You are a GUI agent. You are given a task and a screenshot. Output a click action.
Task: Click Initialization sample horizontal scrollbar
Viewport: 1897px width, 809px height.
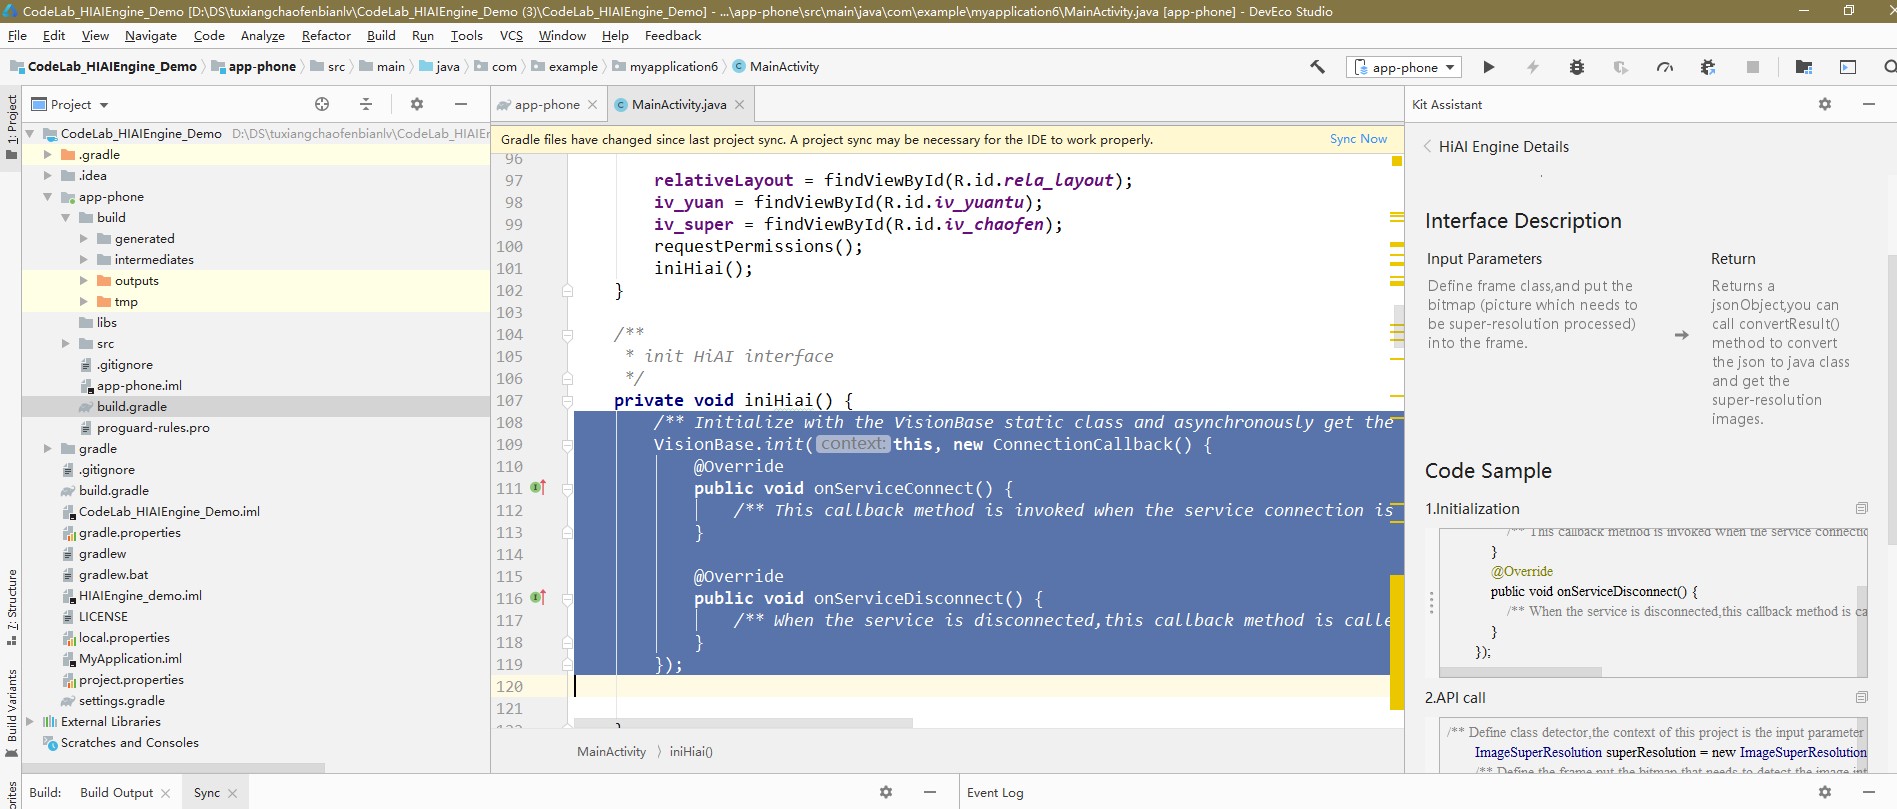[x=1520, y=672]
